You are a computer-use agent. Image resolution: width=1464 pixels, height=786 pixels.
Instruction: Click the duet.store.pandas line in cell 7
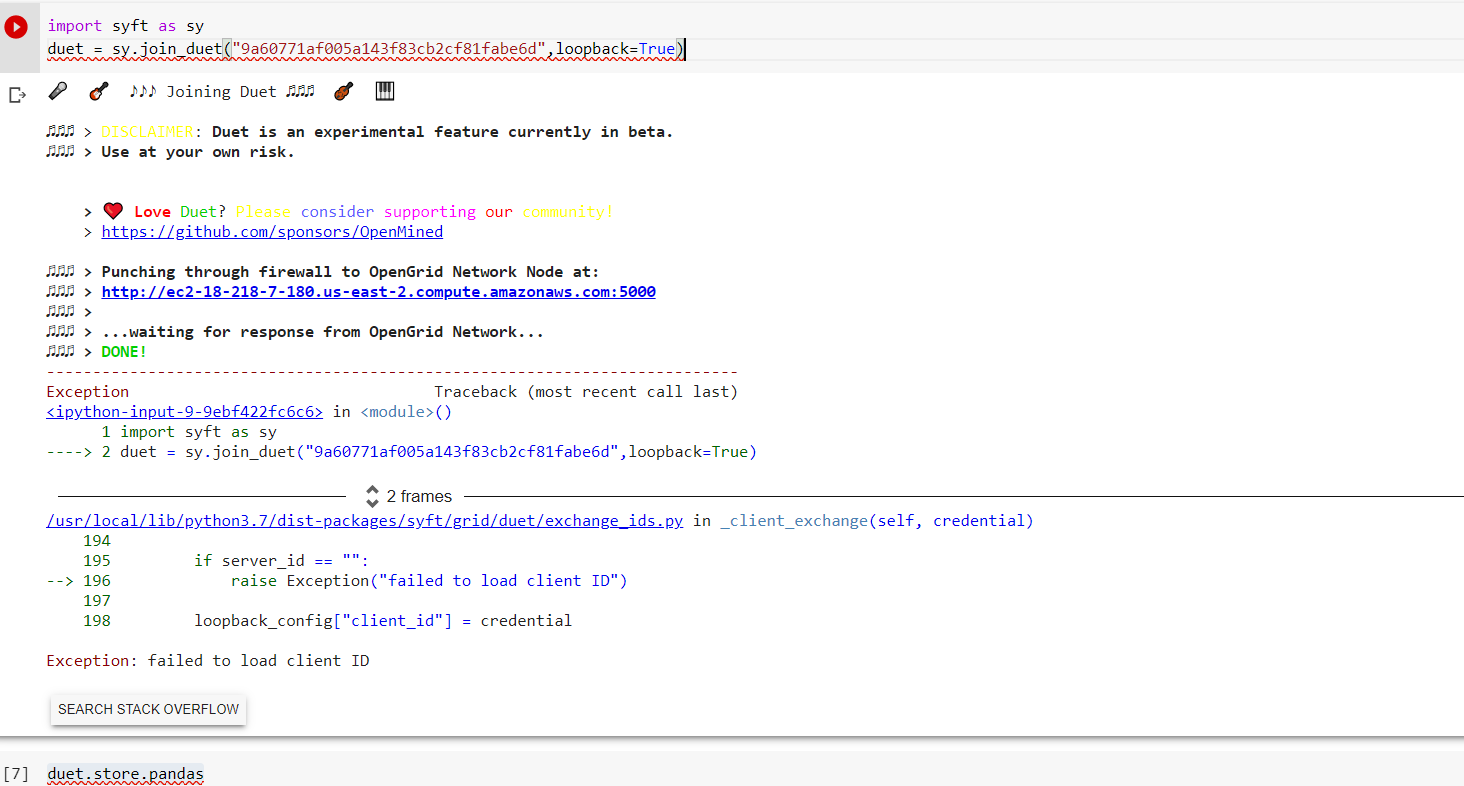point(124,773)
